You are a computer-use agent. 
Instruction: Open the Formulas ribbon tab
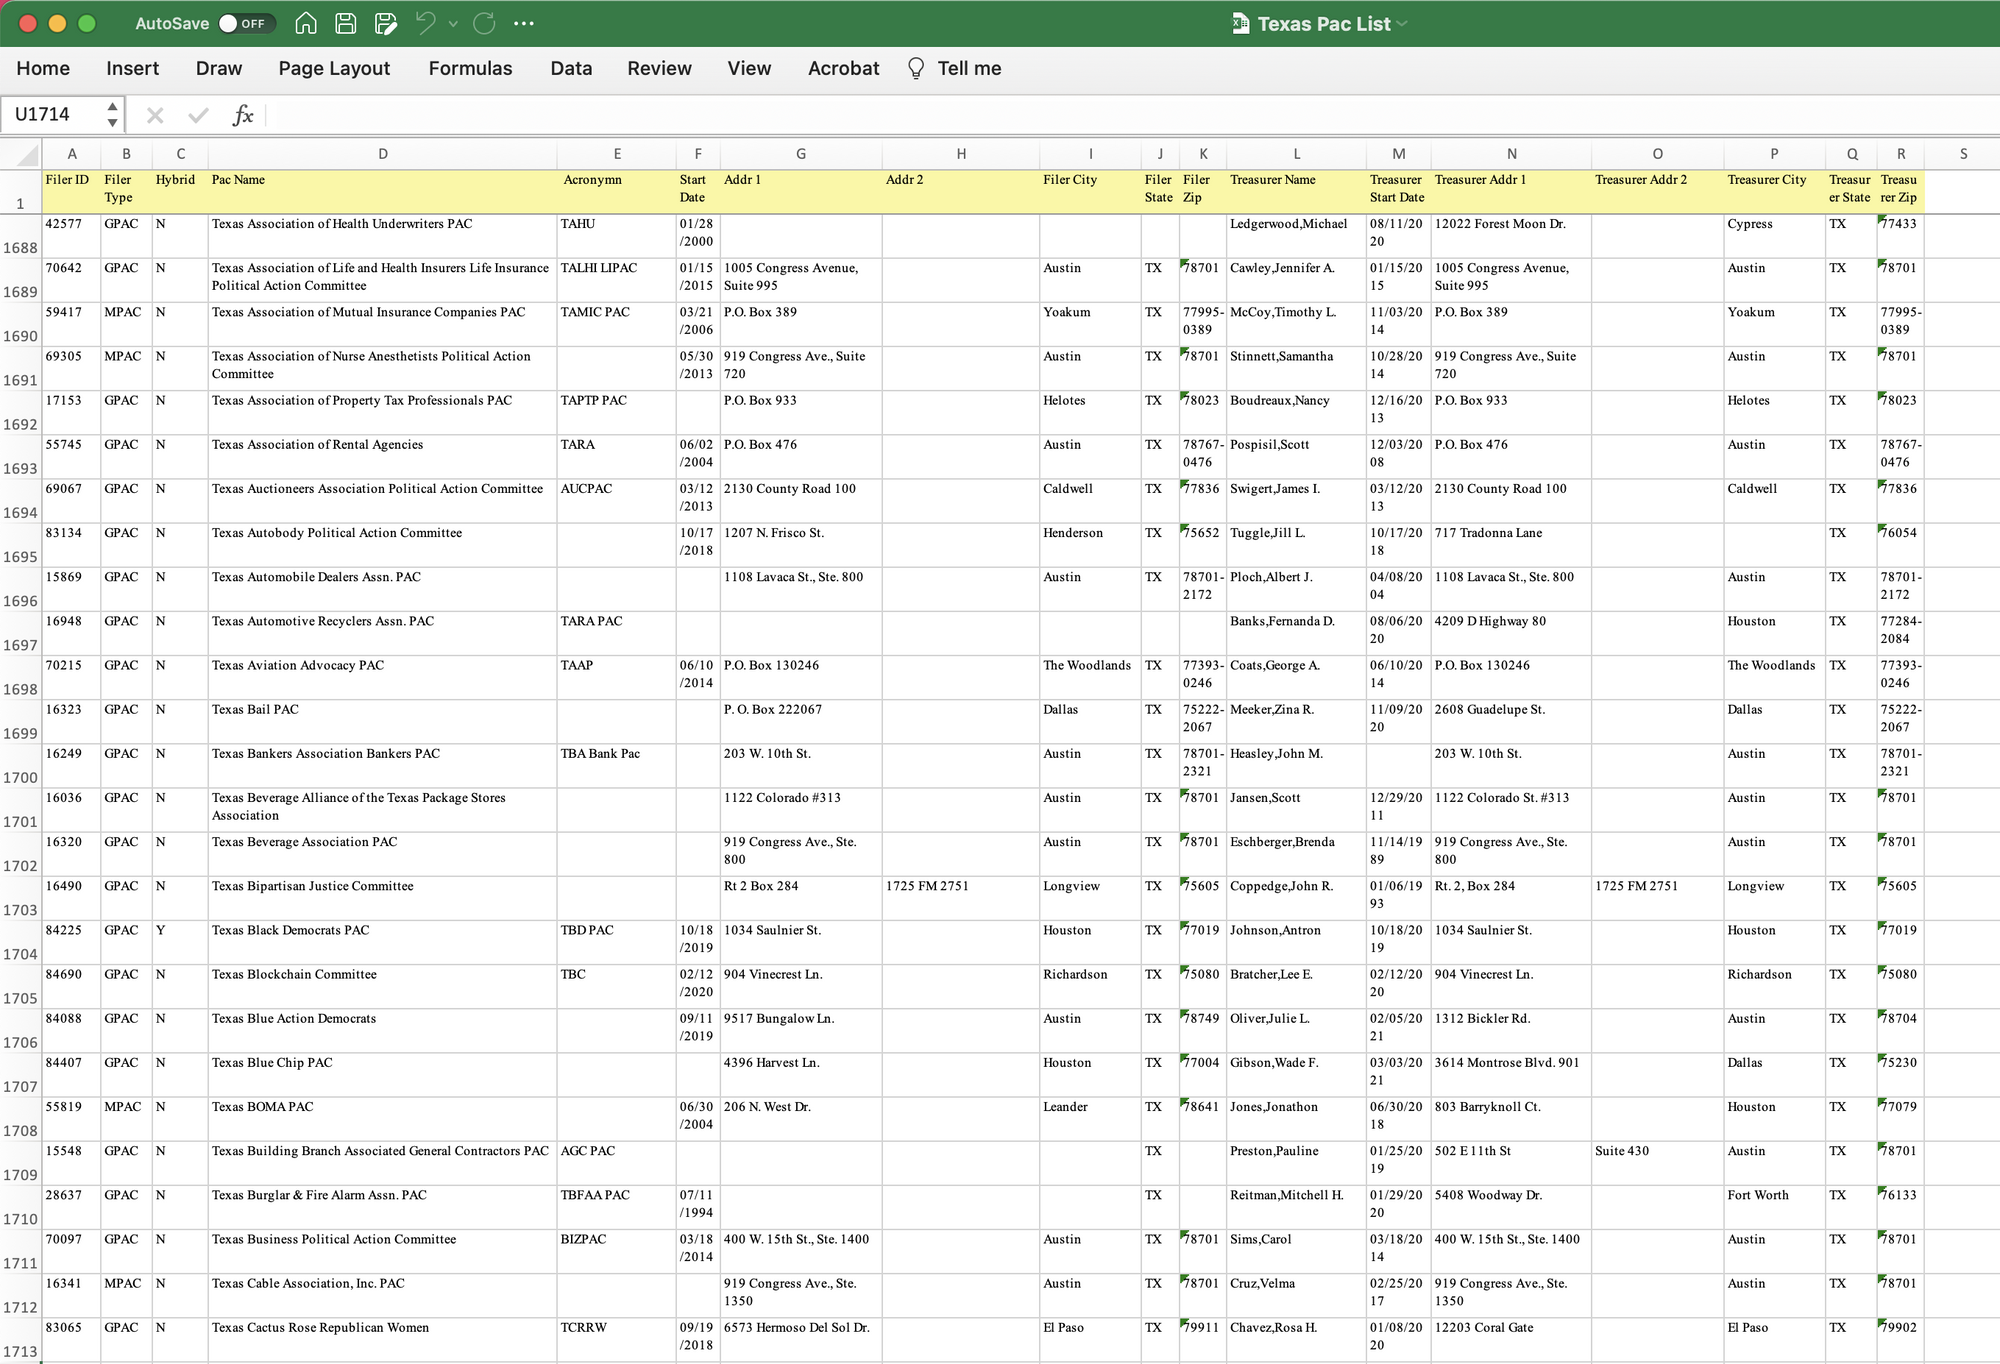pos(470,68)
